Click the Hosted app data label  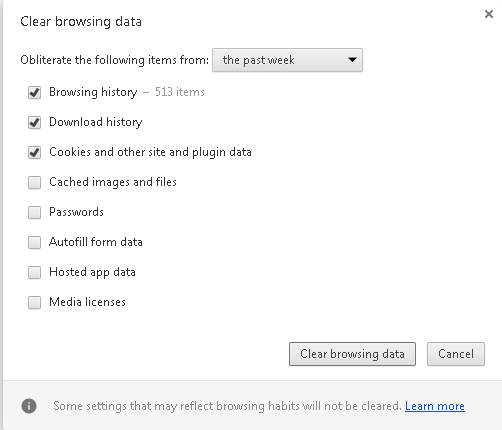click(92, 272)
